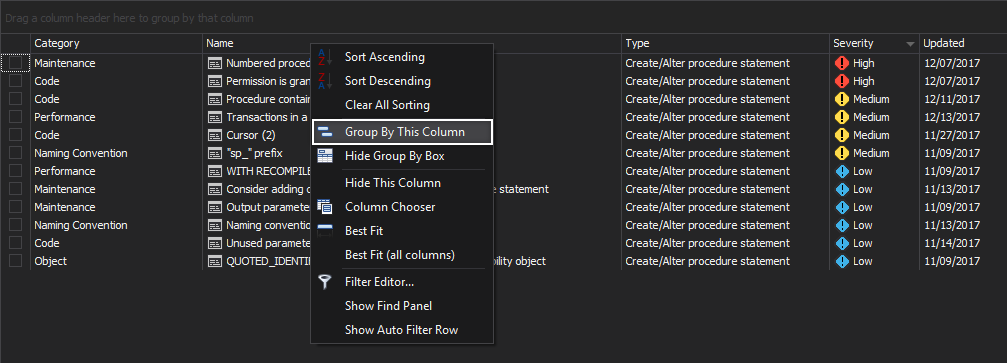Click the Best Fit menu entry
1007x363 pixels.
coord(402,231)
